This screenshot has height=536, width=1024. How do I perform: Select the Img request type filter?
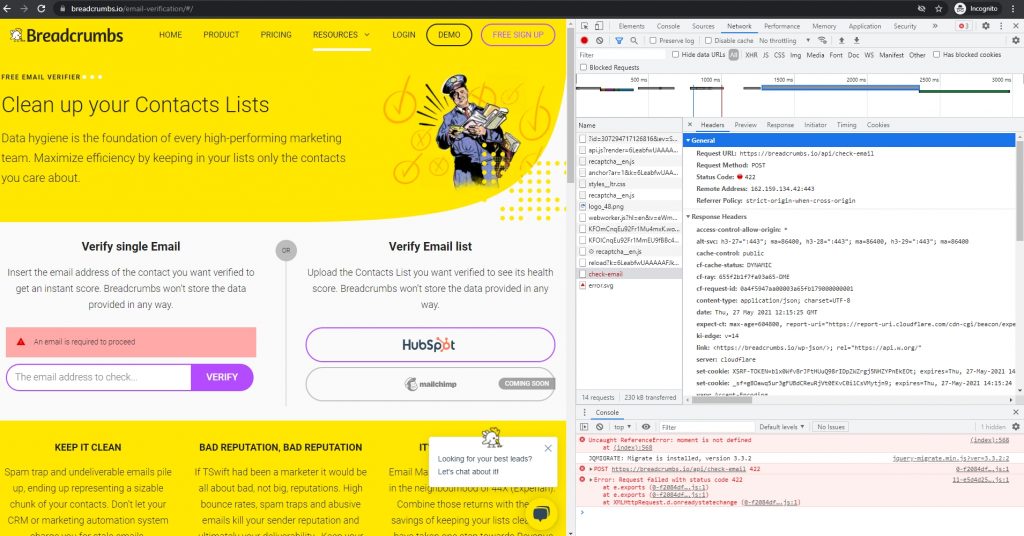pos(795,55)
